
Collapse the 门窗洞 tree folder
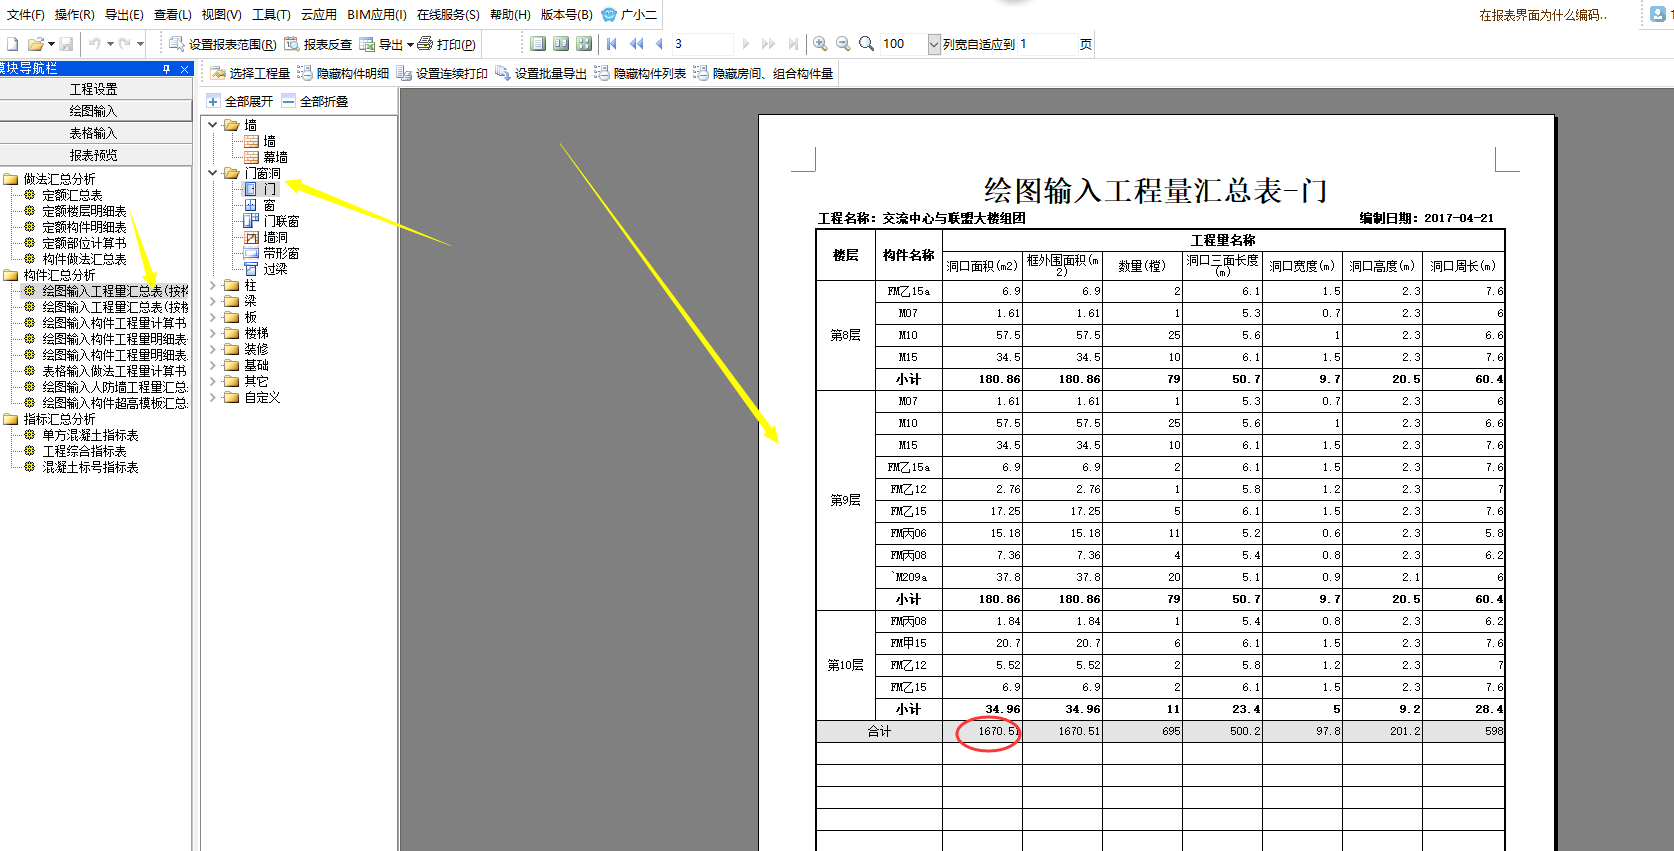(x=212, y=173)
